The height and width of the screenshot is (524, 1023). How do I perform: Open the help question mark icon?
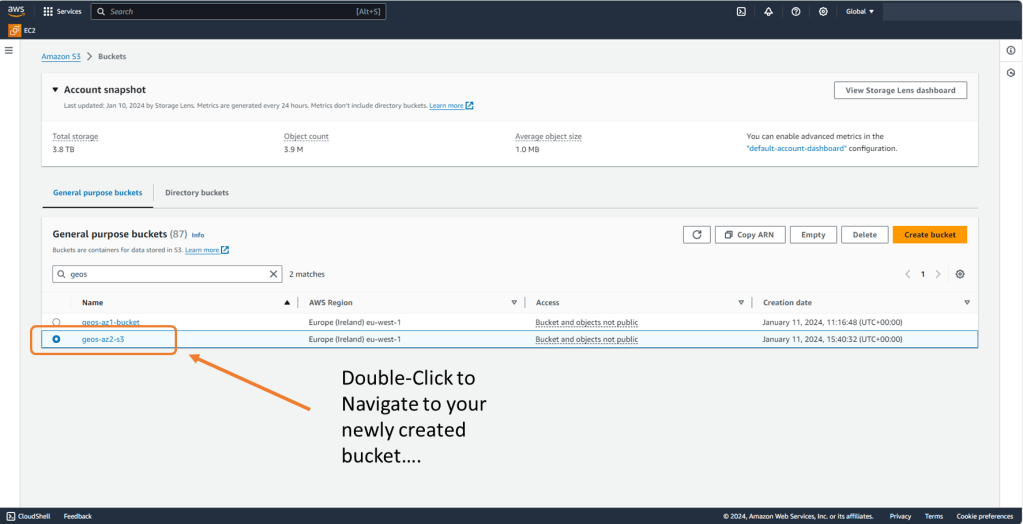pos(795,12)
